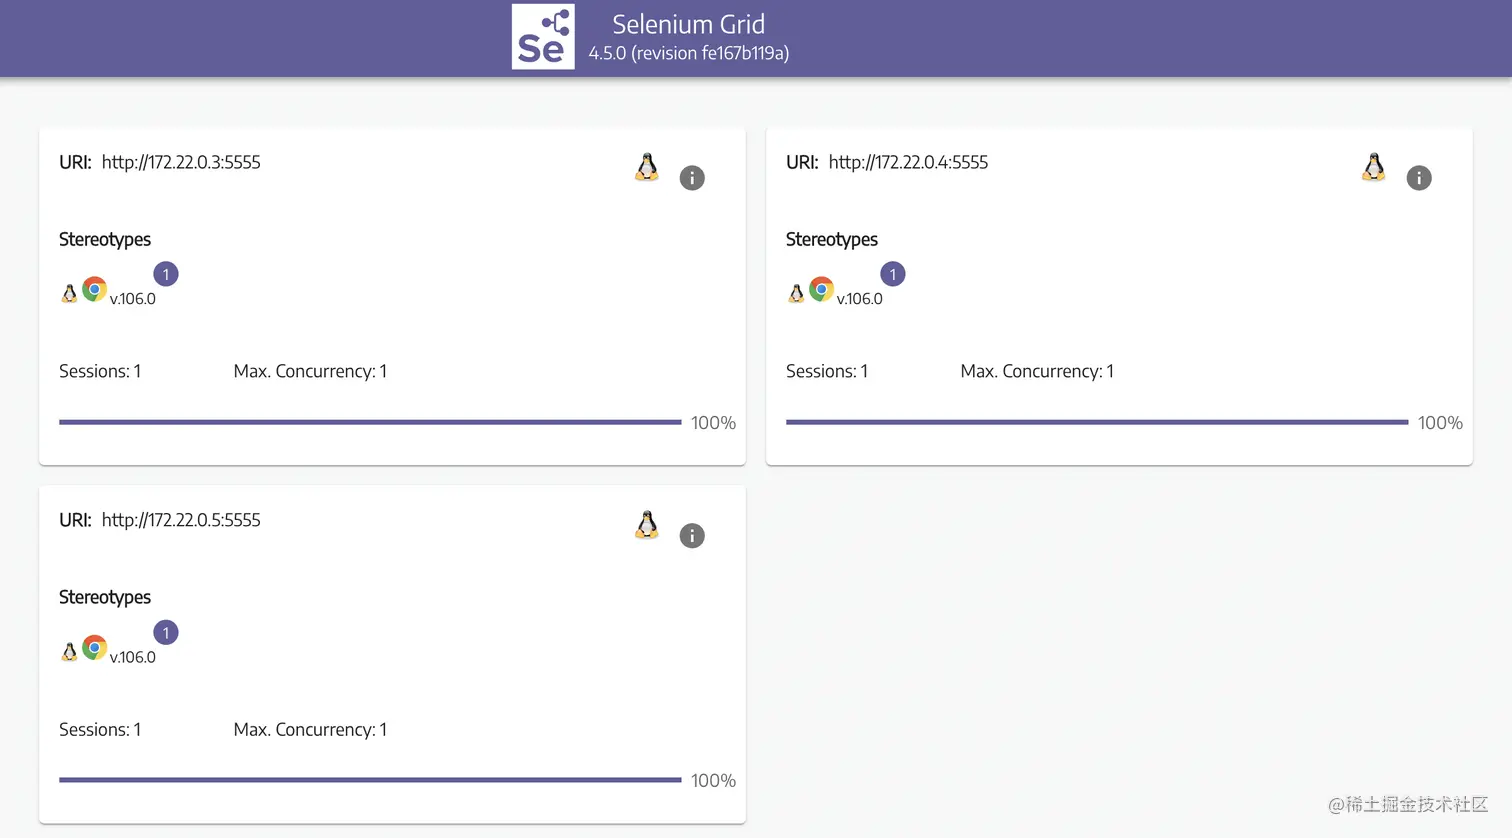This screenshot has height=838, width=1512.
Task: Click Linux penguin OS icon on node 172.22.0.4
Action: coord(1374,167)
